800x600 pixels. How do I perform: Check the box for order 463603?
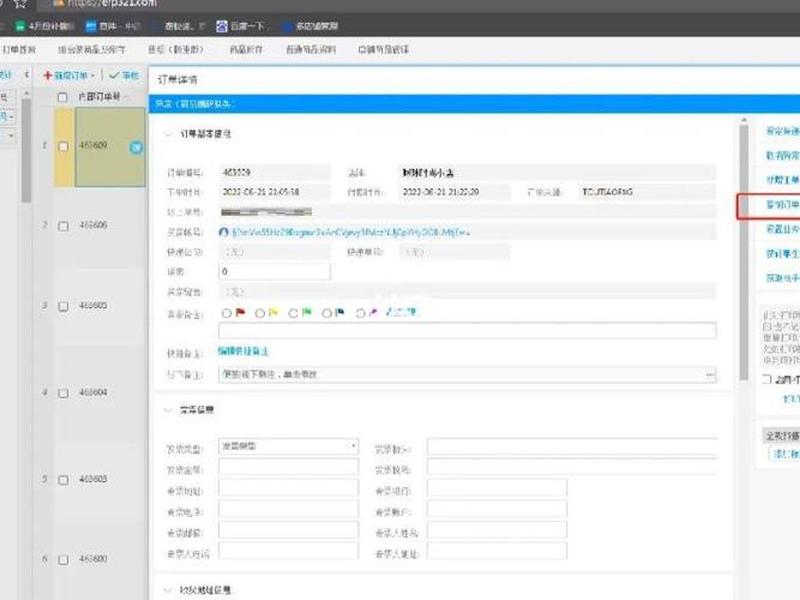click(63, 480)
